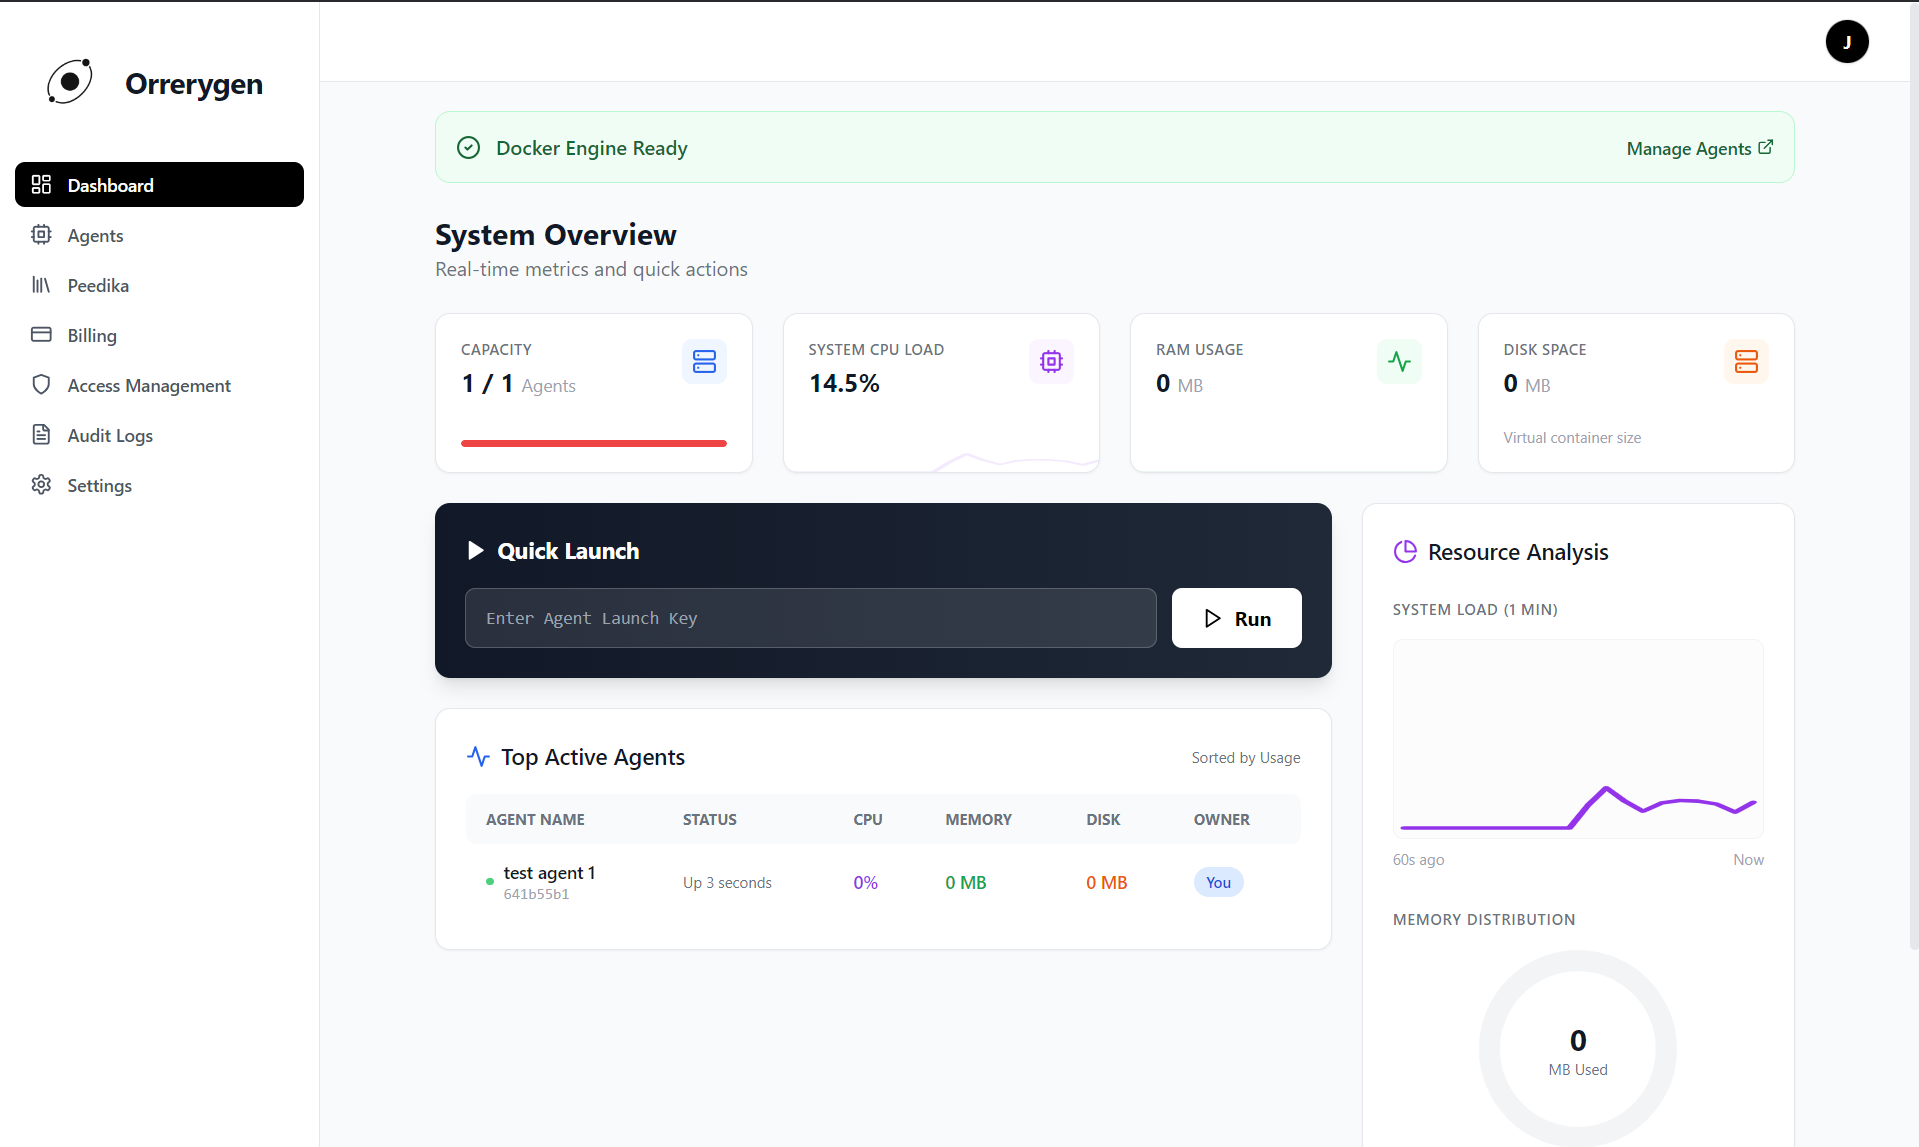
Task: Select the Billing credit card icon
Action: pos(41,335)
